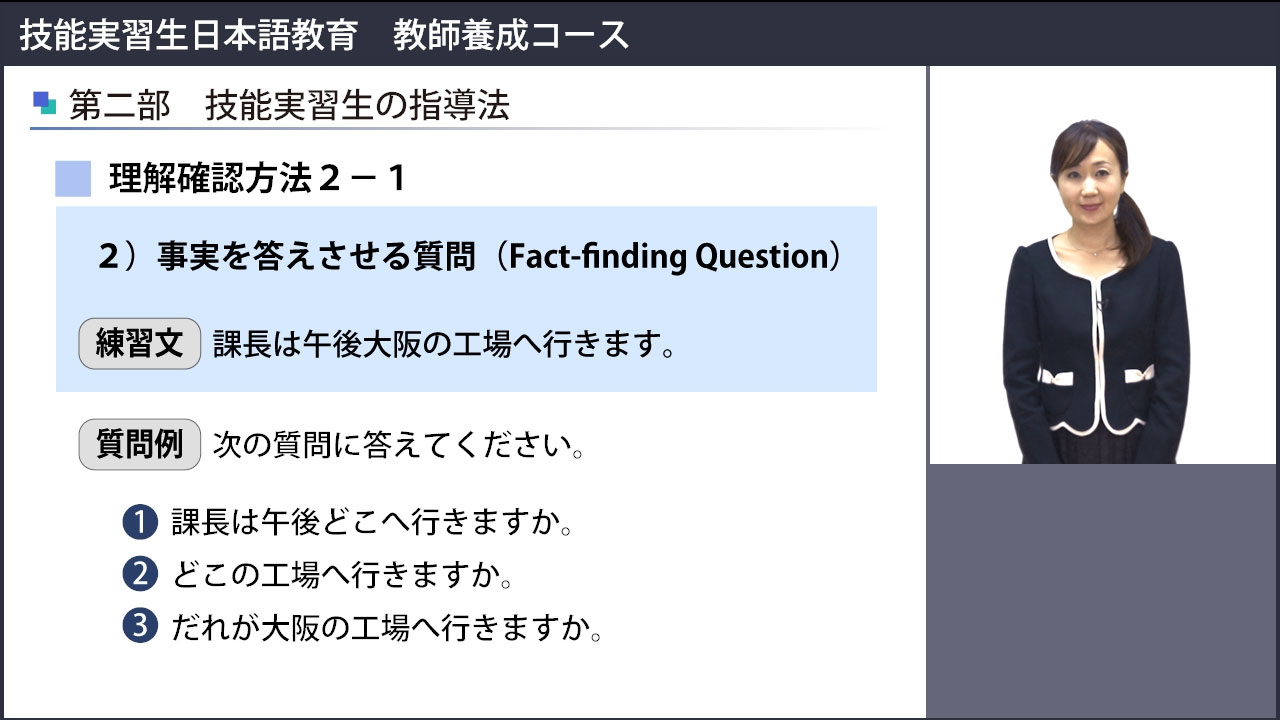Select question だれが大阪の工場へ行きますか
The height and width of the screenshot is (720, 1280).
[386, 629]
